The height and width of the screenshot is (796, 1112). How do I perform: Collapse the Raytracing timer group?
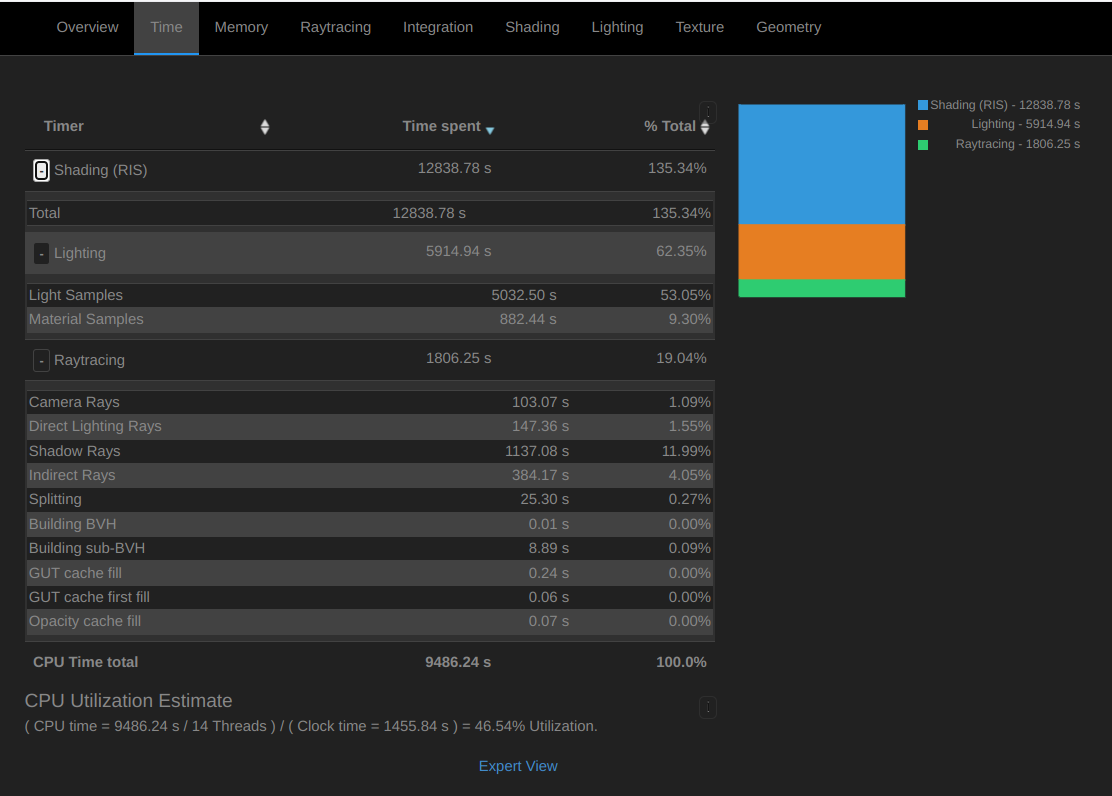point(42,360)
